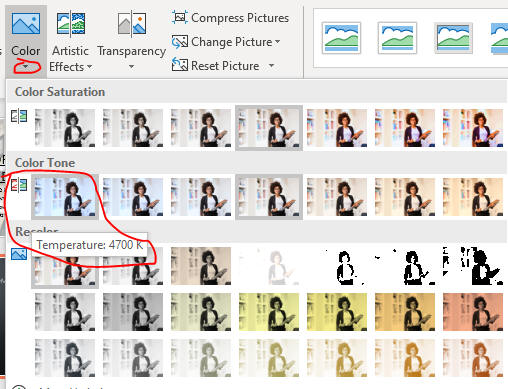The height and width of the screenshot is (389, 508).
Task: Select warmest Color Tone thumbnail at row end
Action: click(473, 197)
